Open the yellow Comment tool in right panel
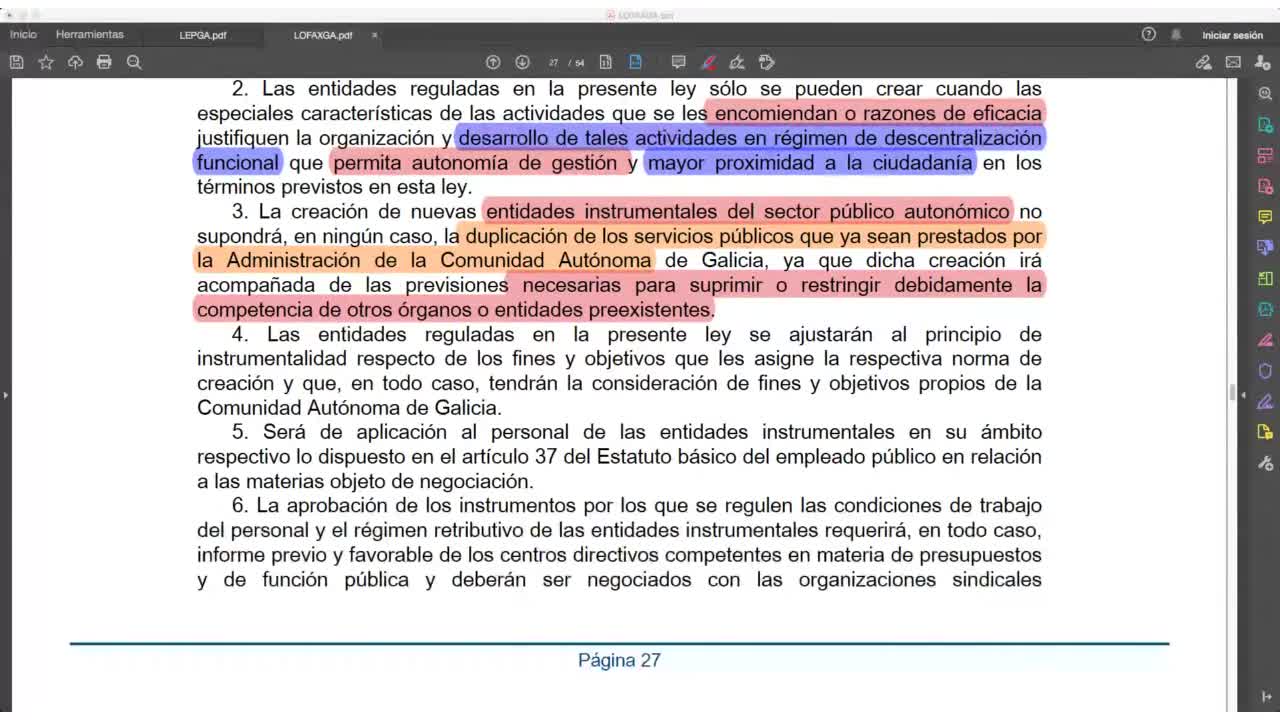This screenshot has width=1280, height=720. pos(1265,217)
